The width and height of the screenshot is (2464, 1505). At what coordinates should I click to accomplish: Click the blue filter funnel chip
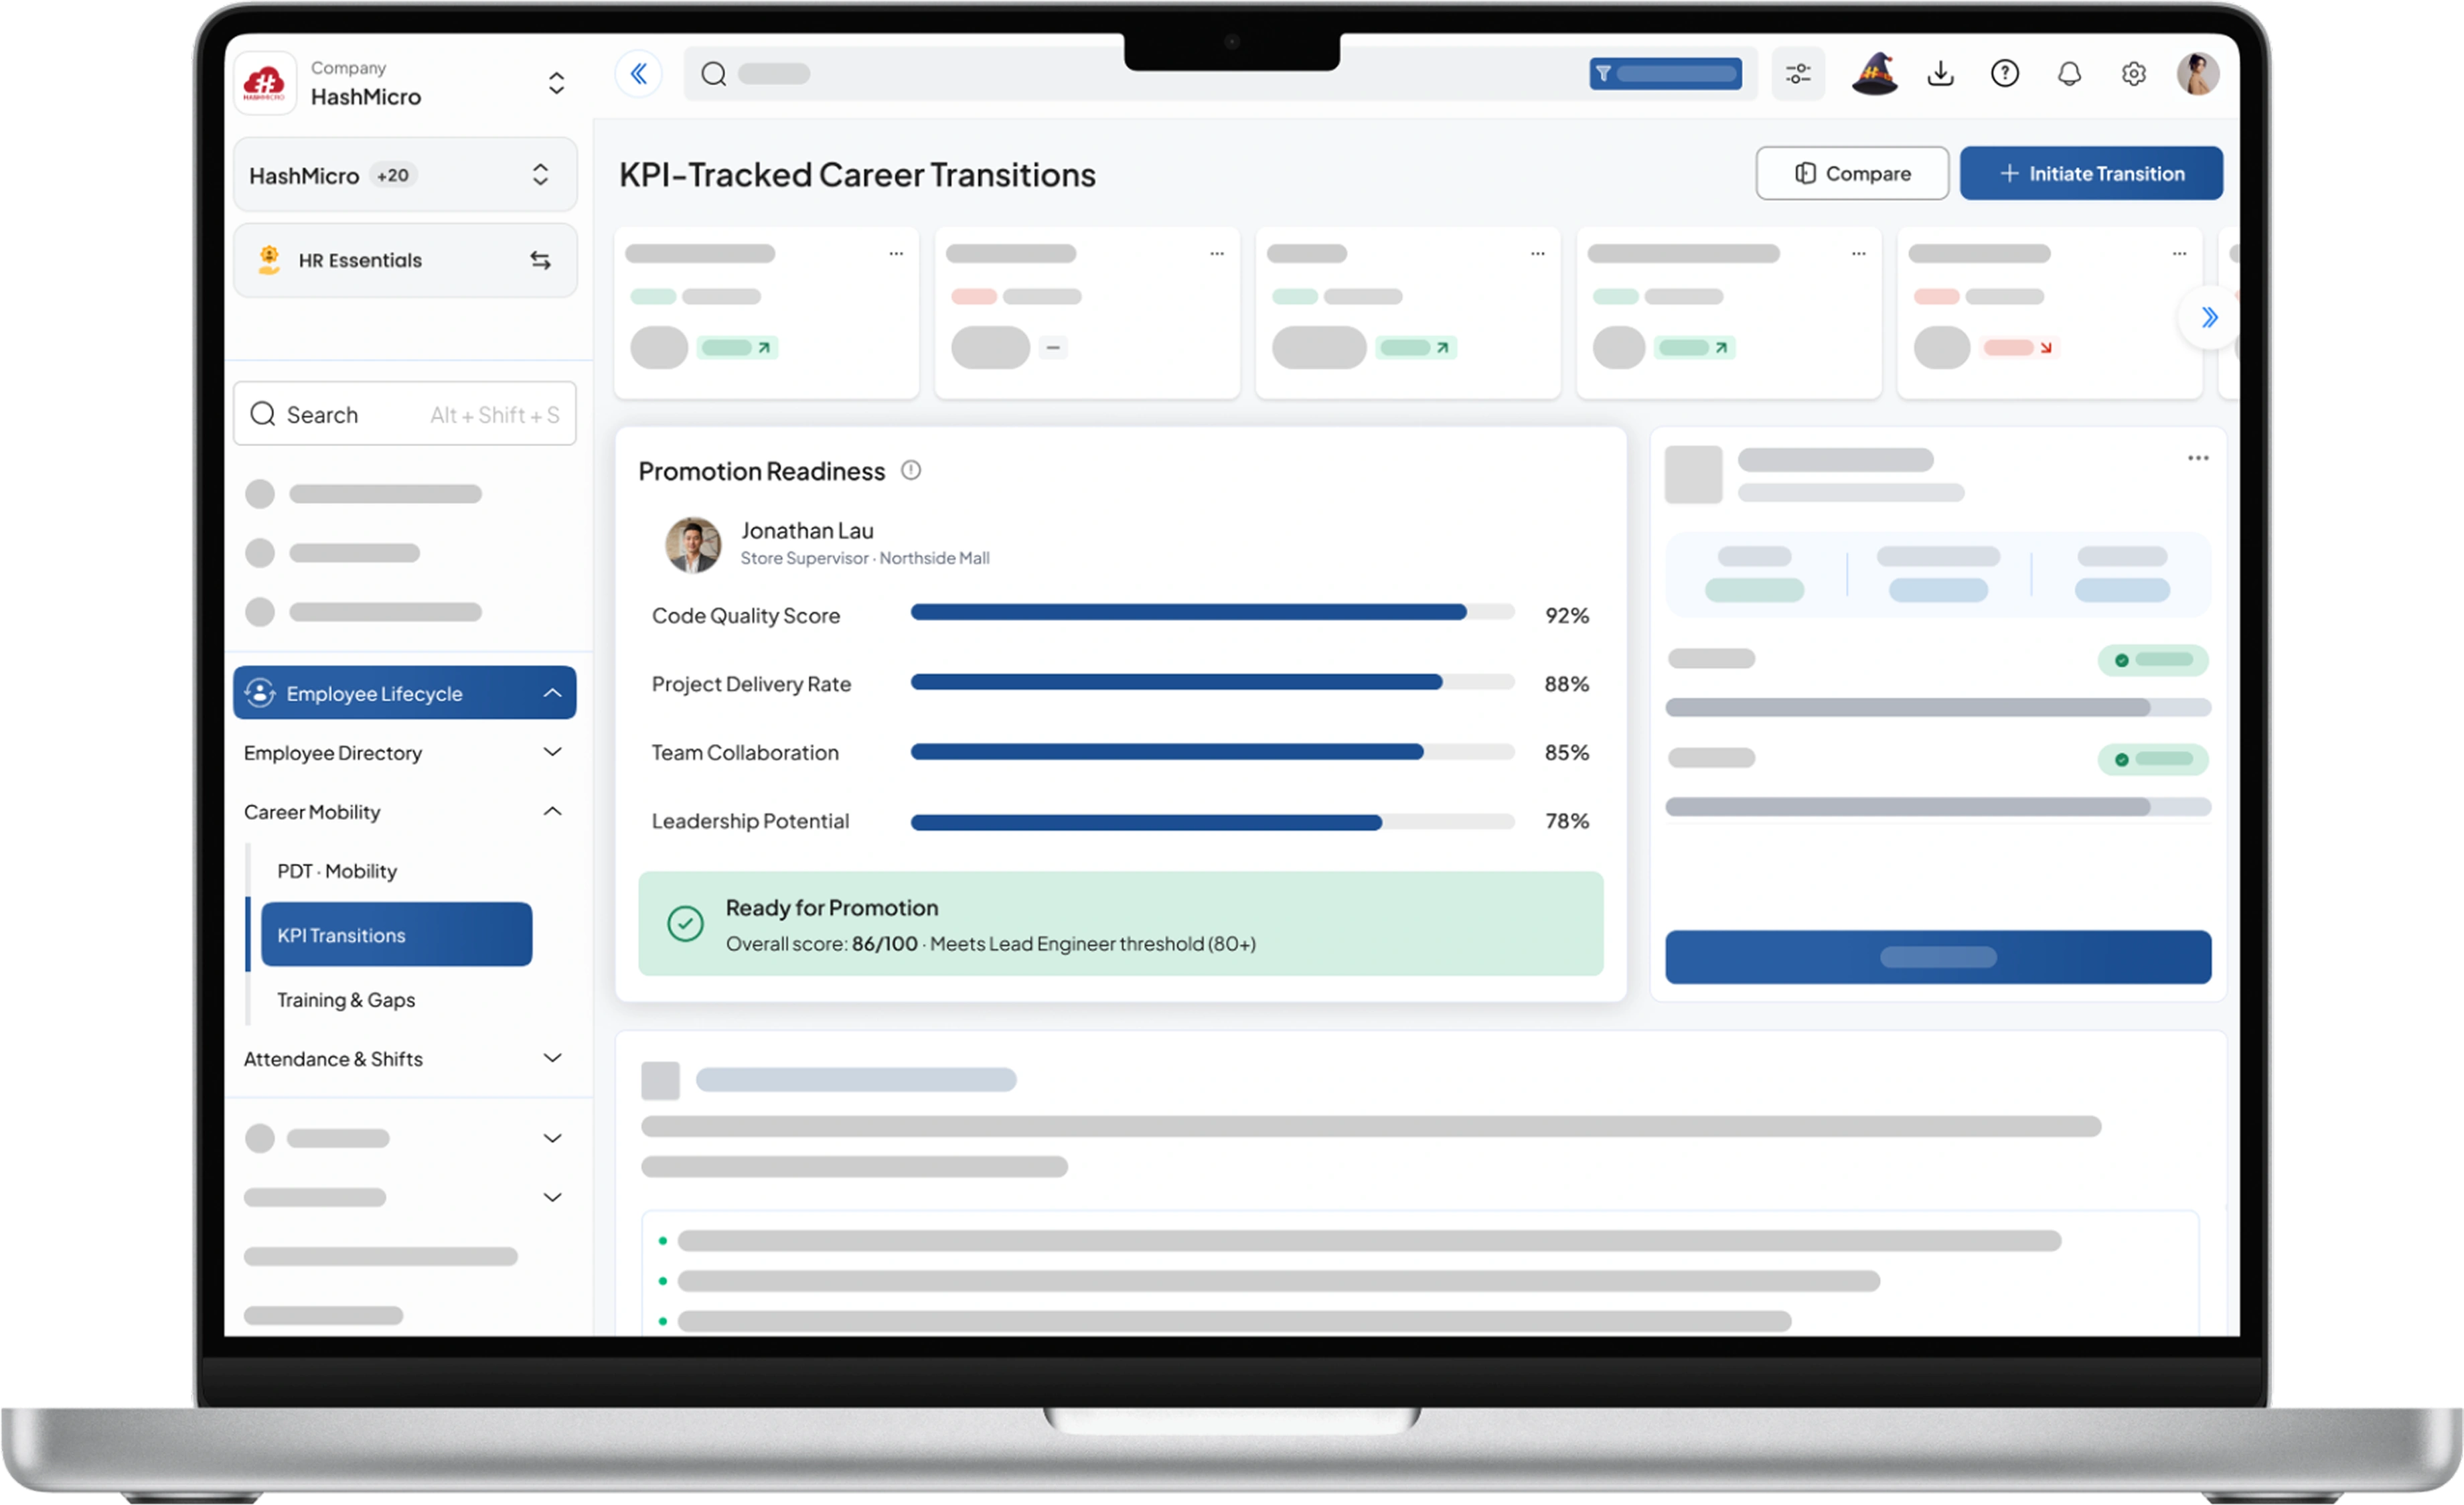[1665, 73]
